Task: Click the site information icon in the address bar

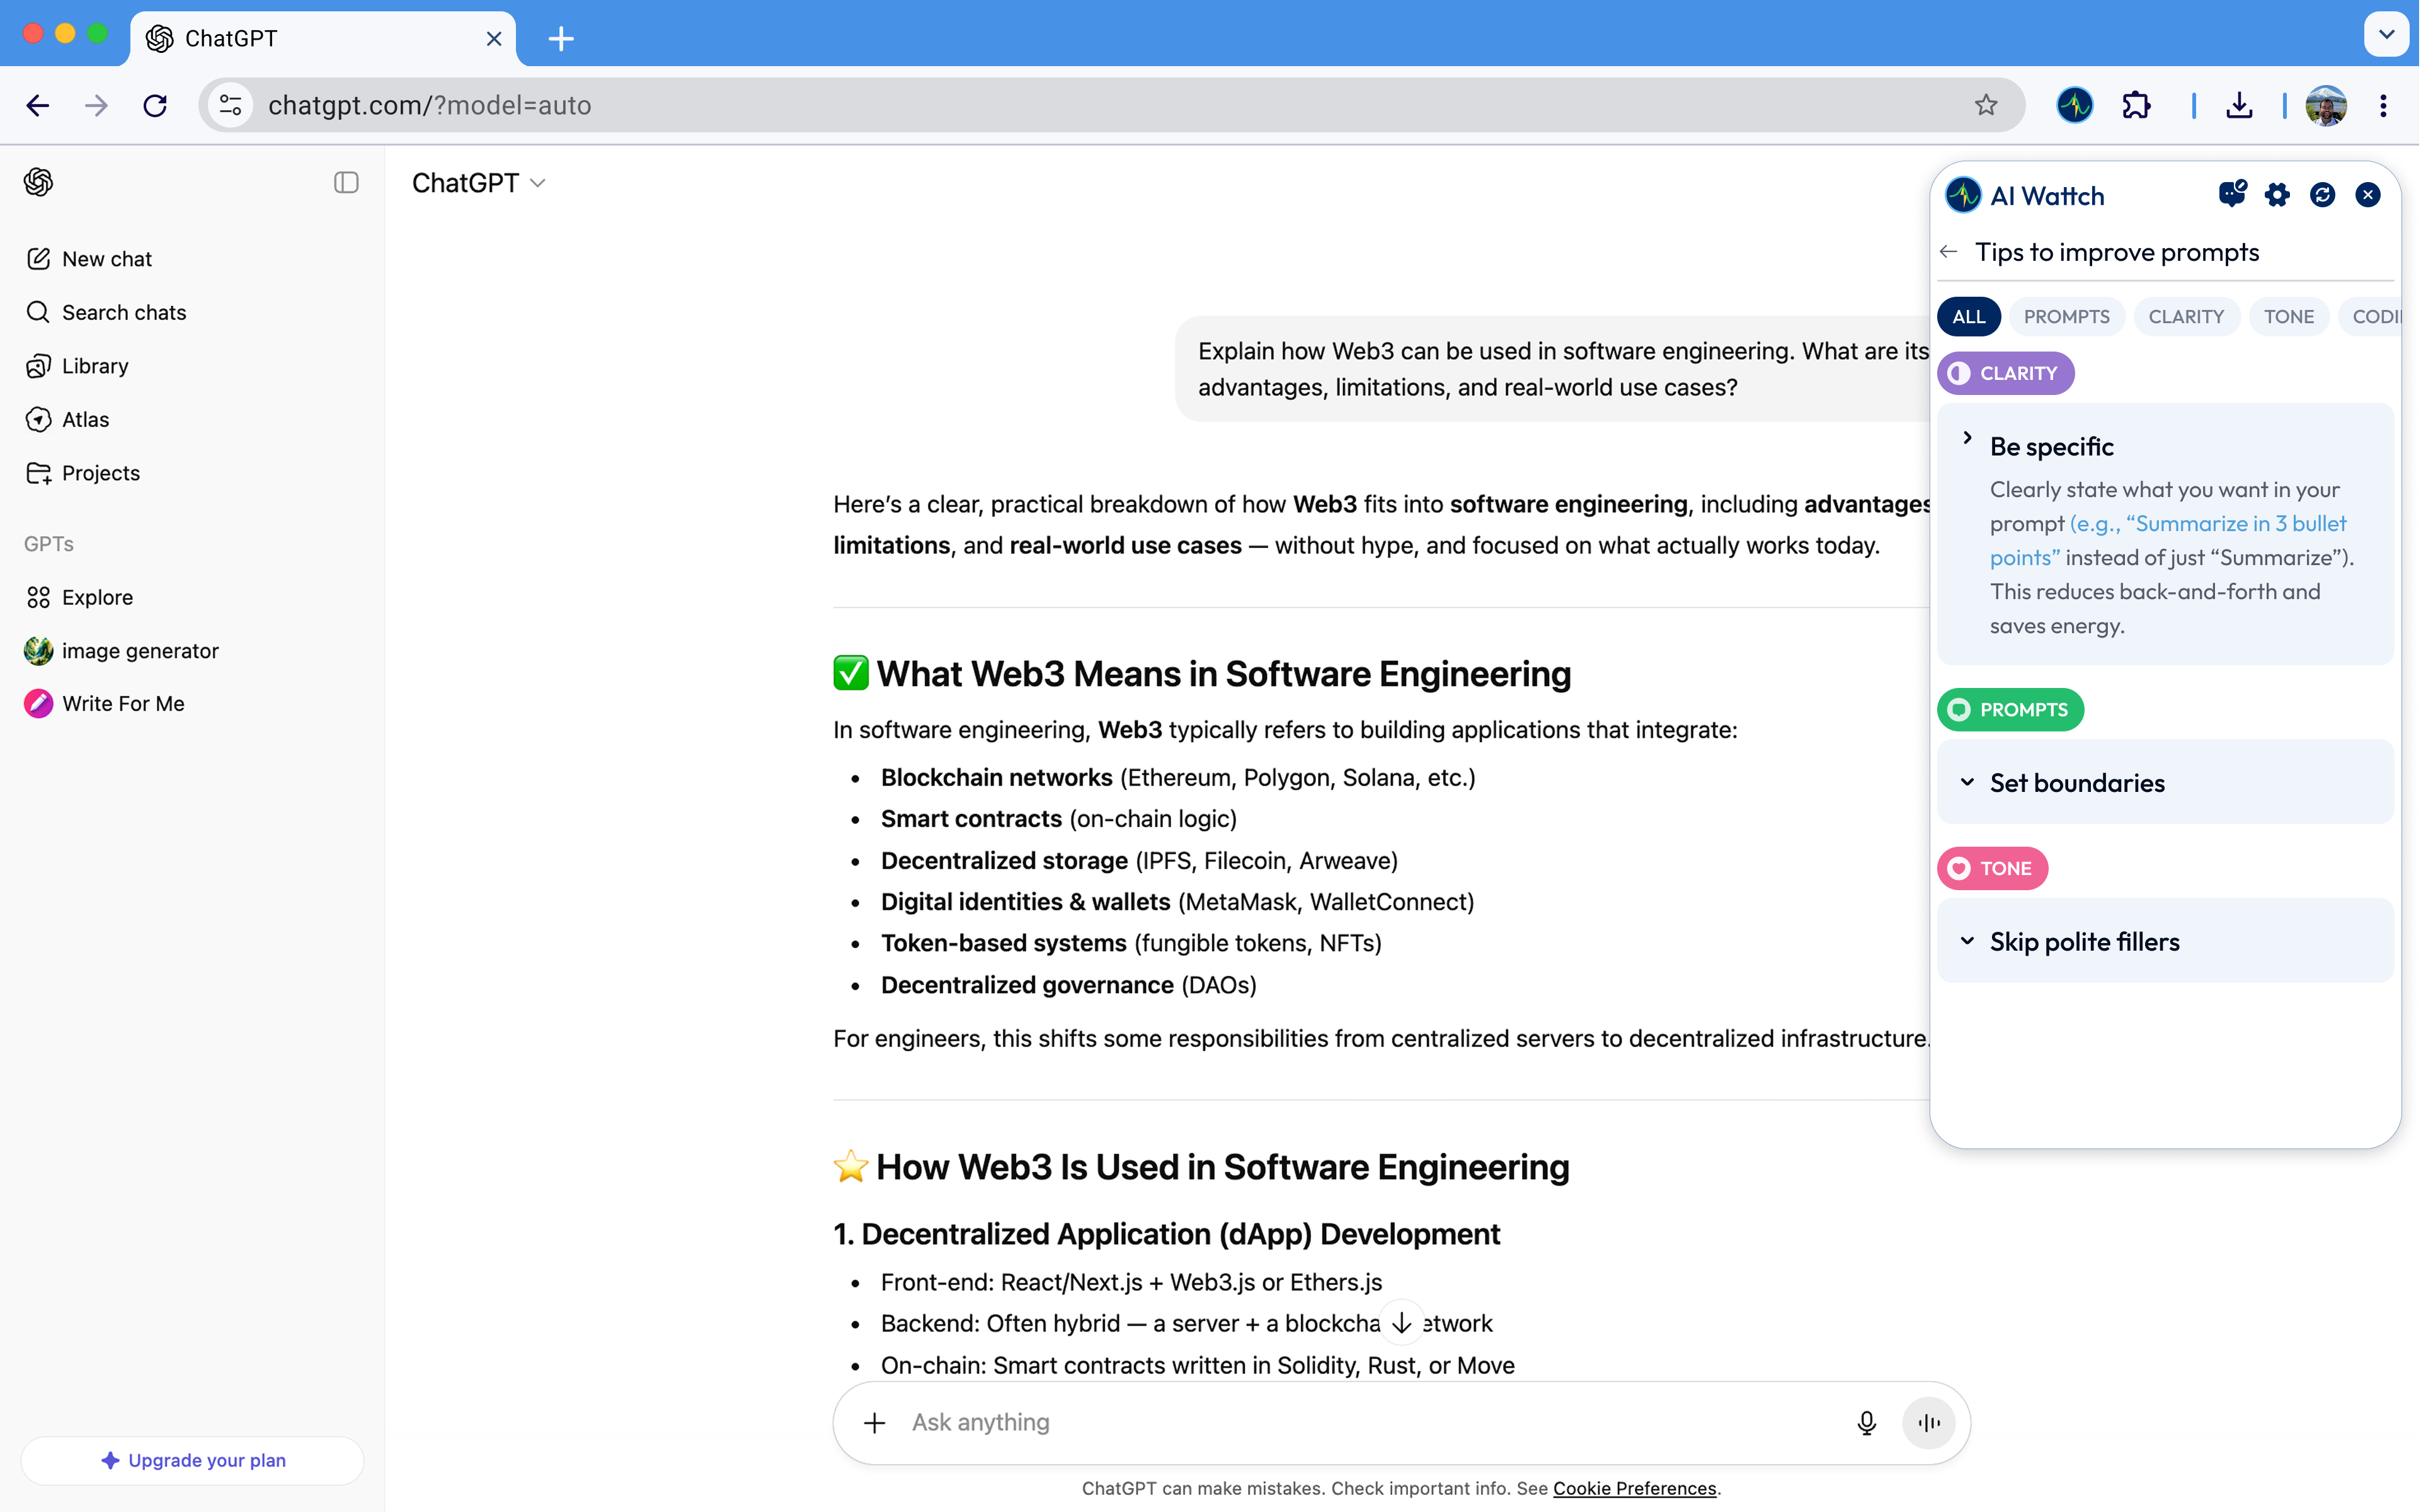Action: pyautogui.click(x=231, y=105)
